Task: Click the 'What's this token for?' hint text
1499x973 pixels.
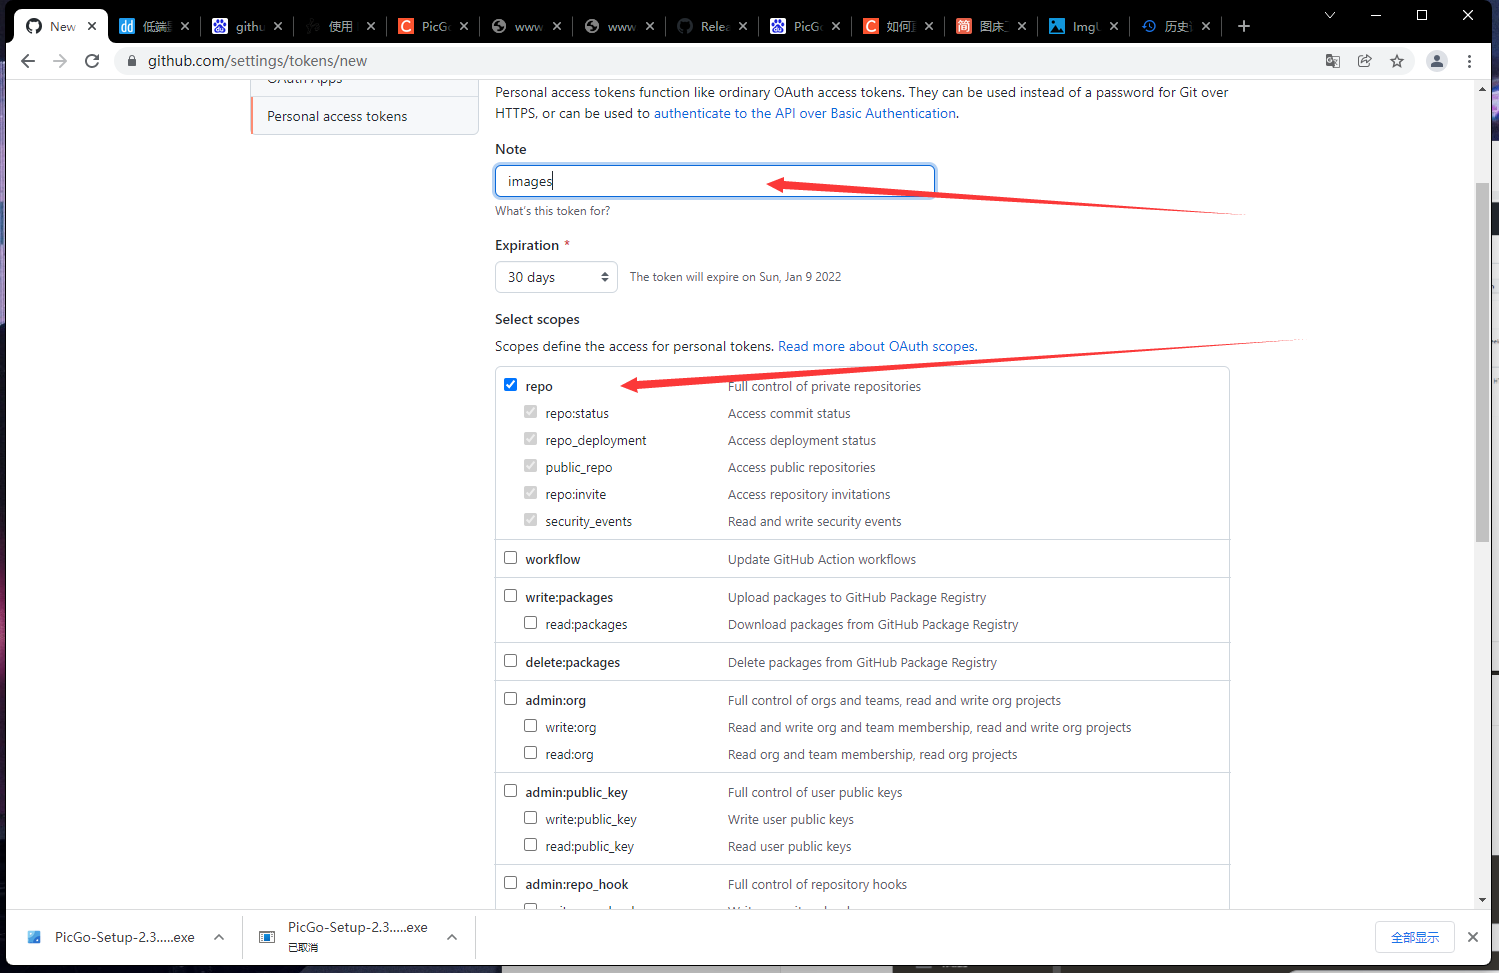Action: [x=552, y=211]
